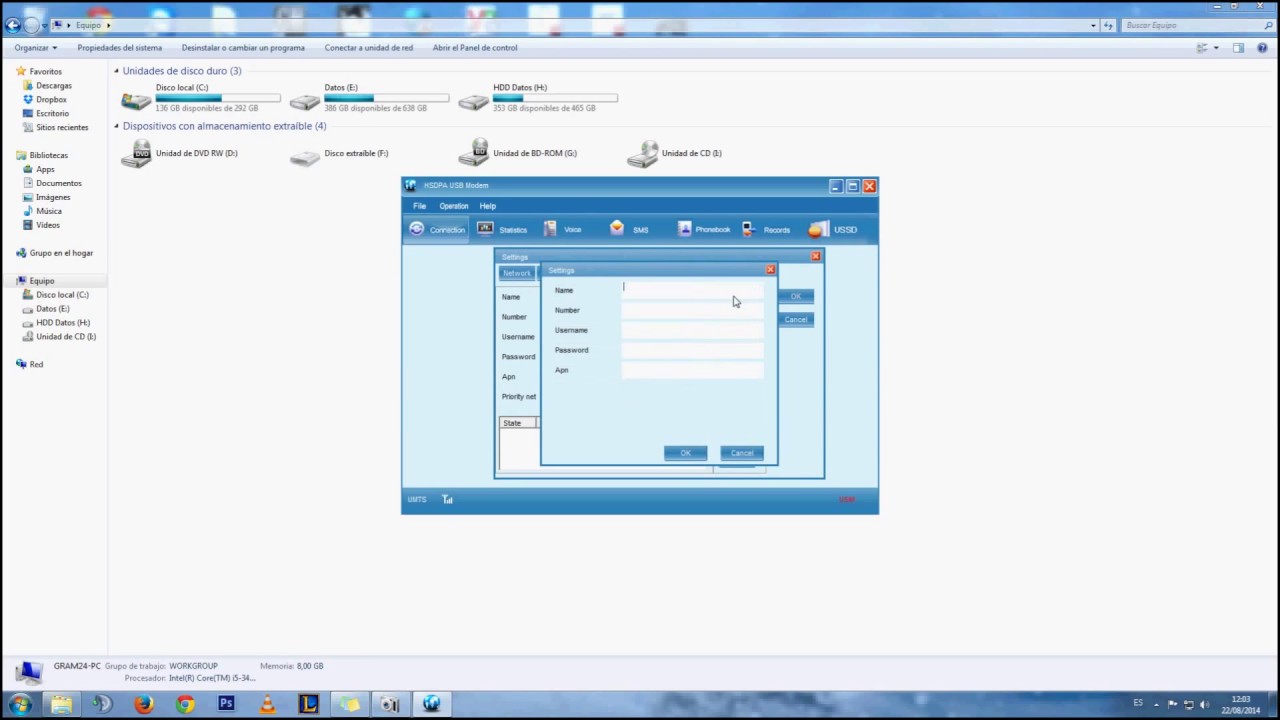Open the Windows Start menu
The image size is (1280, 720).
(20, 704)
